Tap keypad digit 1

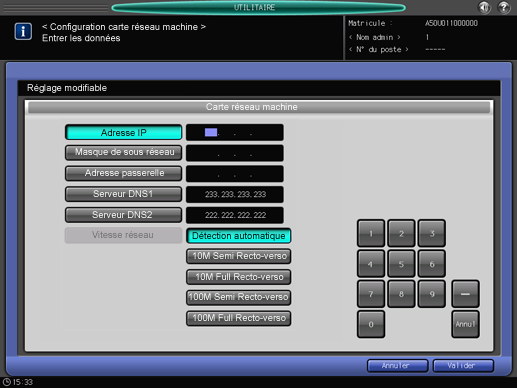pos(371,233)
